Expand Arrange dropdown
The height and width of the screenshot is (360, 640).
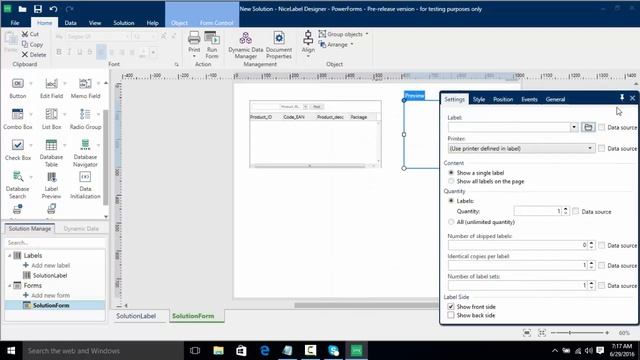352,44
